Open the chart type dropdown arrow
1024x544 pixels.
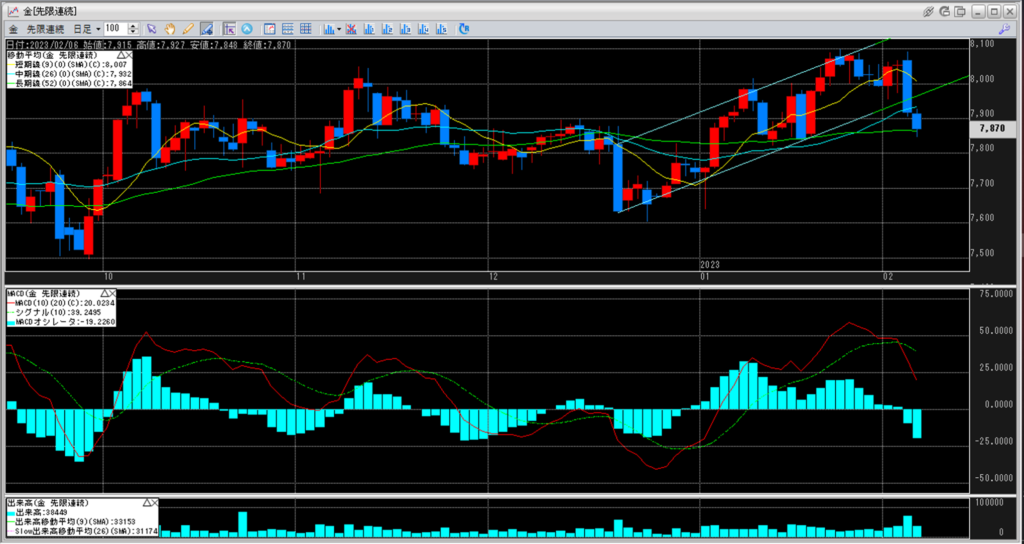click(340, 29)
